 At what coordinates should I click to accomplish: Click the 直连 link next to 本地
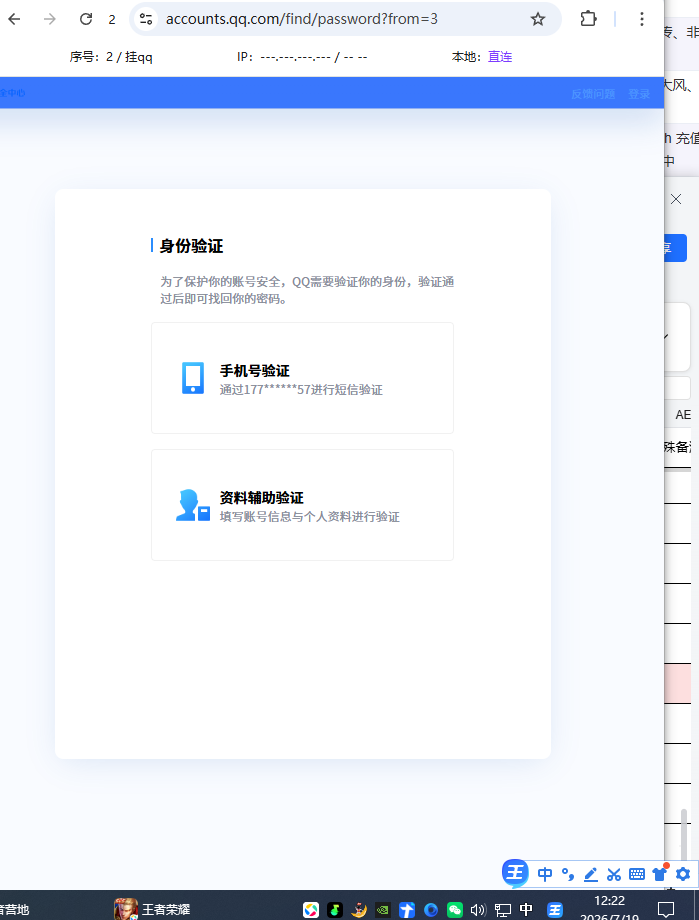tap(500, 56)
